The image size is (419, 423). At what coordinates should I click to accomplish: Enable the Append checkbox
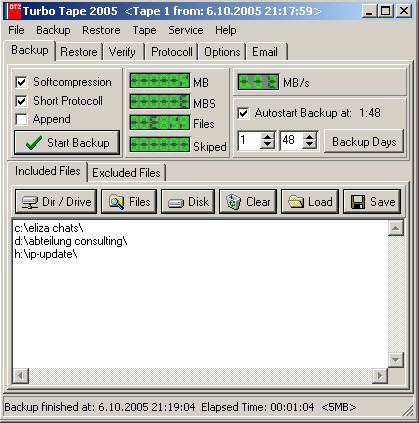point(21,119)
